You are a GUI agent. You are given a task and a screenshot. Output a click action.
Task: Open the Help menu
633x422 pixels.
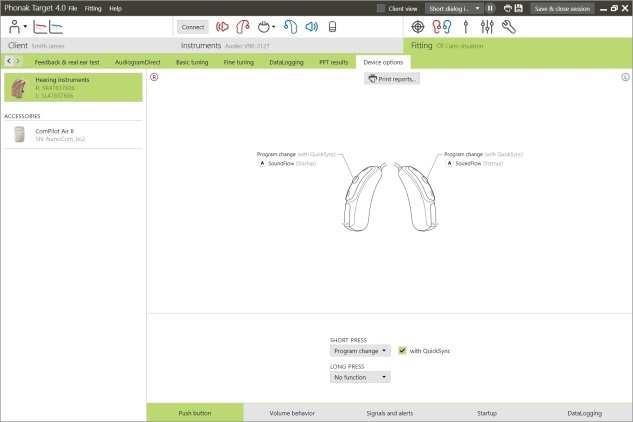[115, 8]
